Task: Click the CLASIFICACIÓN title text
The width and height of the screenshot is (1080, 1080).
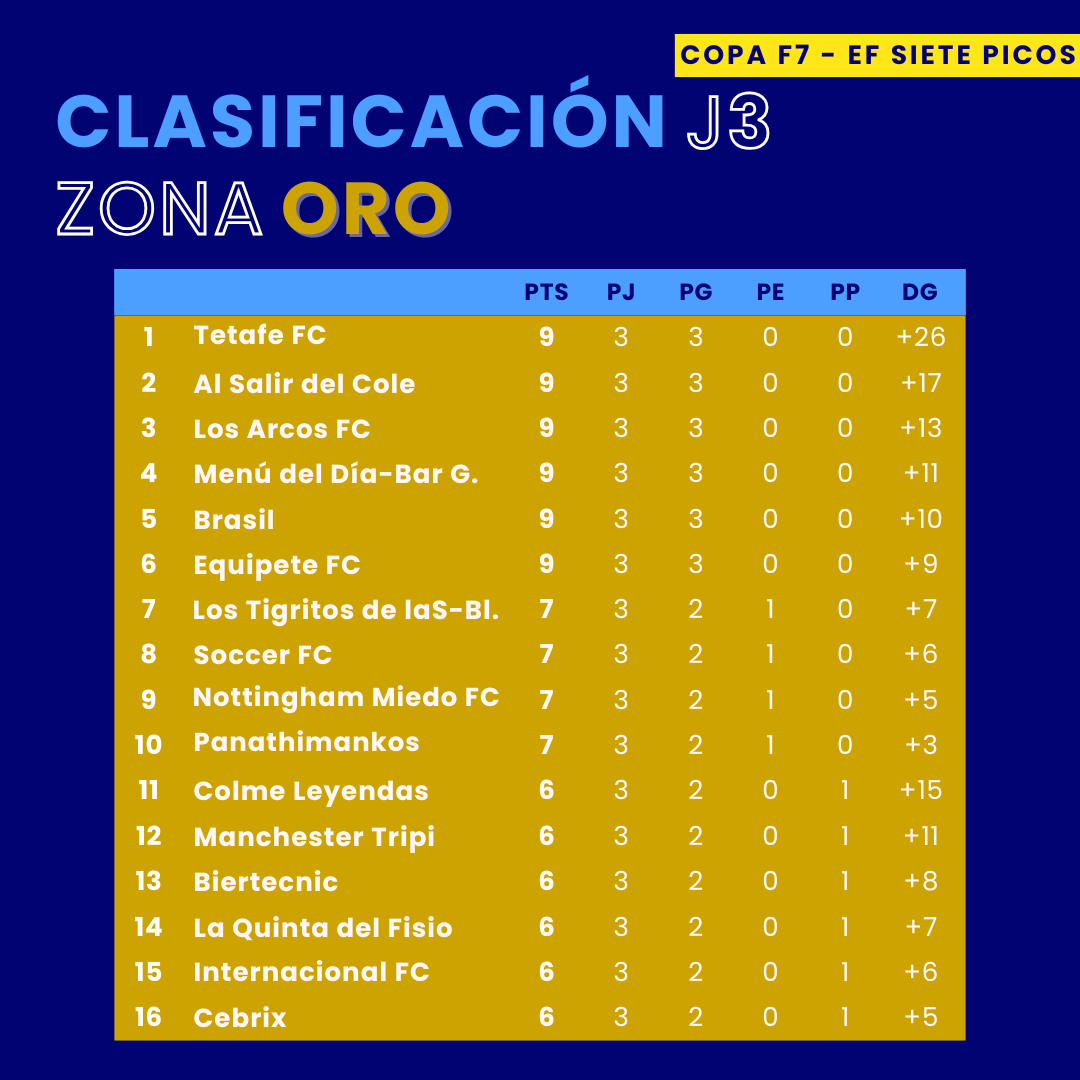Action: [x=361, y=123]
